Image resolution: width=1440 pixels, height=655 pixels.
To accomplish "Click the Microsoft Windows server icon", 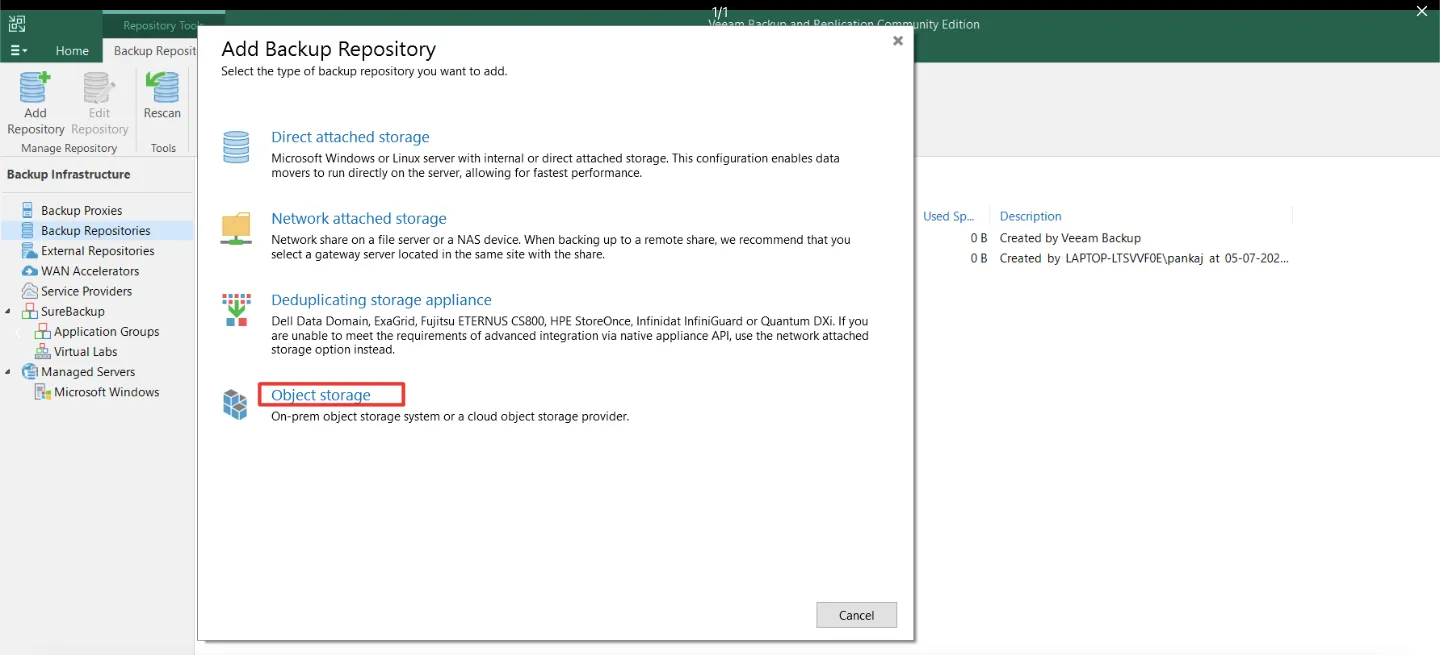I will [43, 392].
